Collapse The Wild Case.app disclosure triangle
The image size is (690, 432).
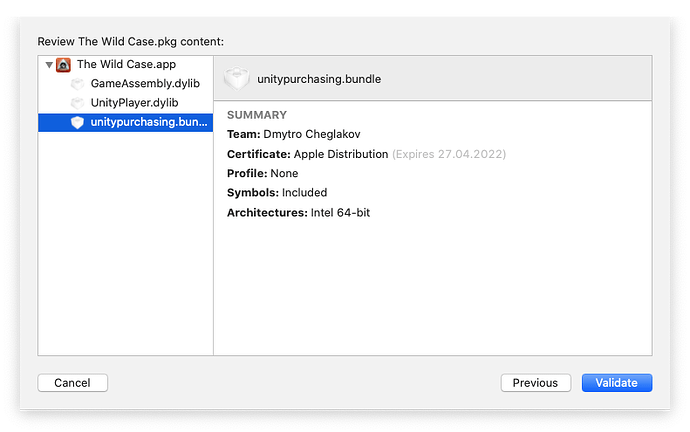tap(47, 65)
